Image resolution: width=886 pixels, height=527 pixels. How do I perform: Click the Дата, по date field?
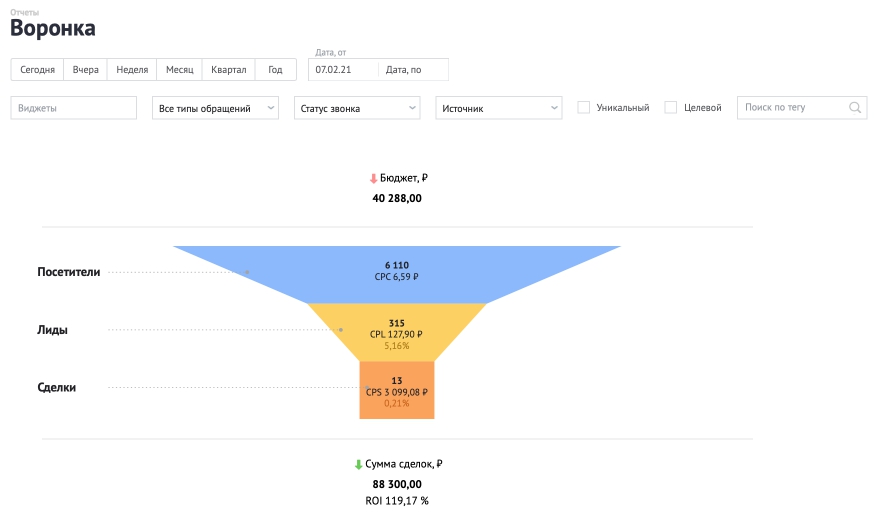[414, 69]
